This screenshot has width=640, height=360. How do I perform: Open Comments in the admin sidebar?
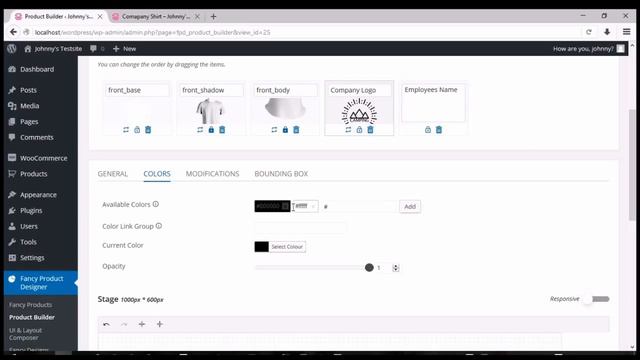36,137
